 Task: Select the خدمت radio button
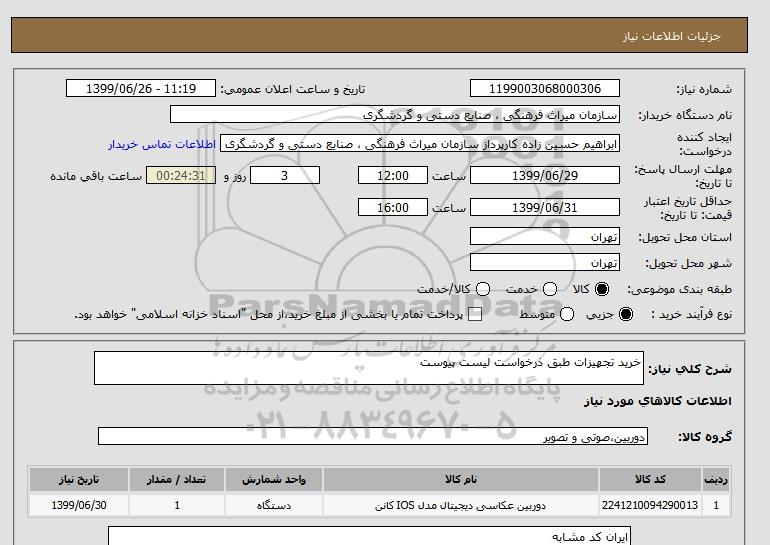click(x=550, y=289)
